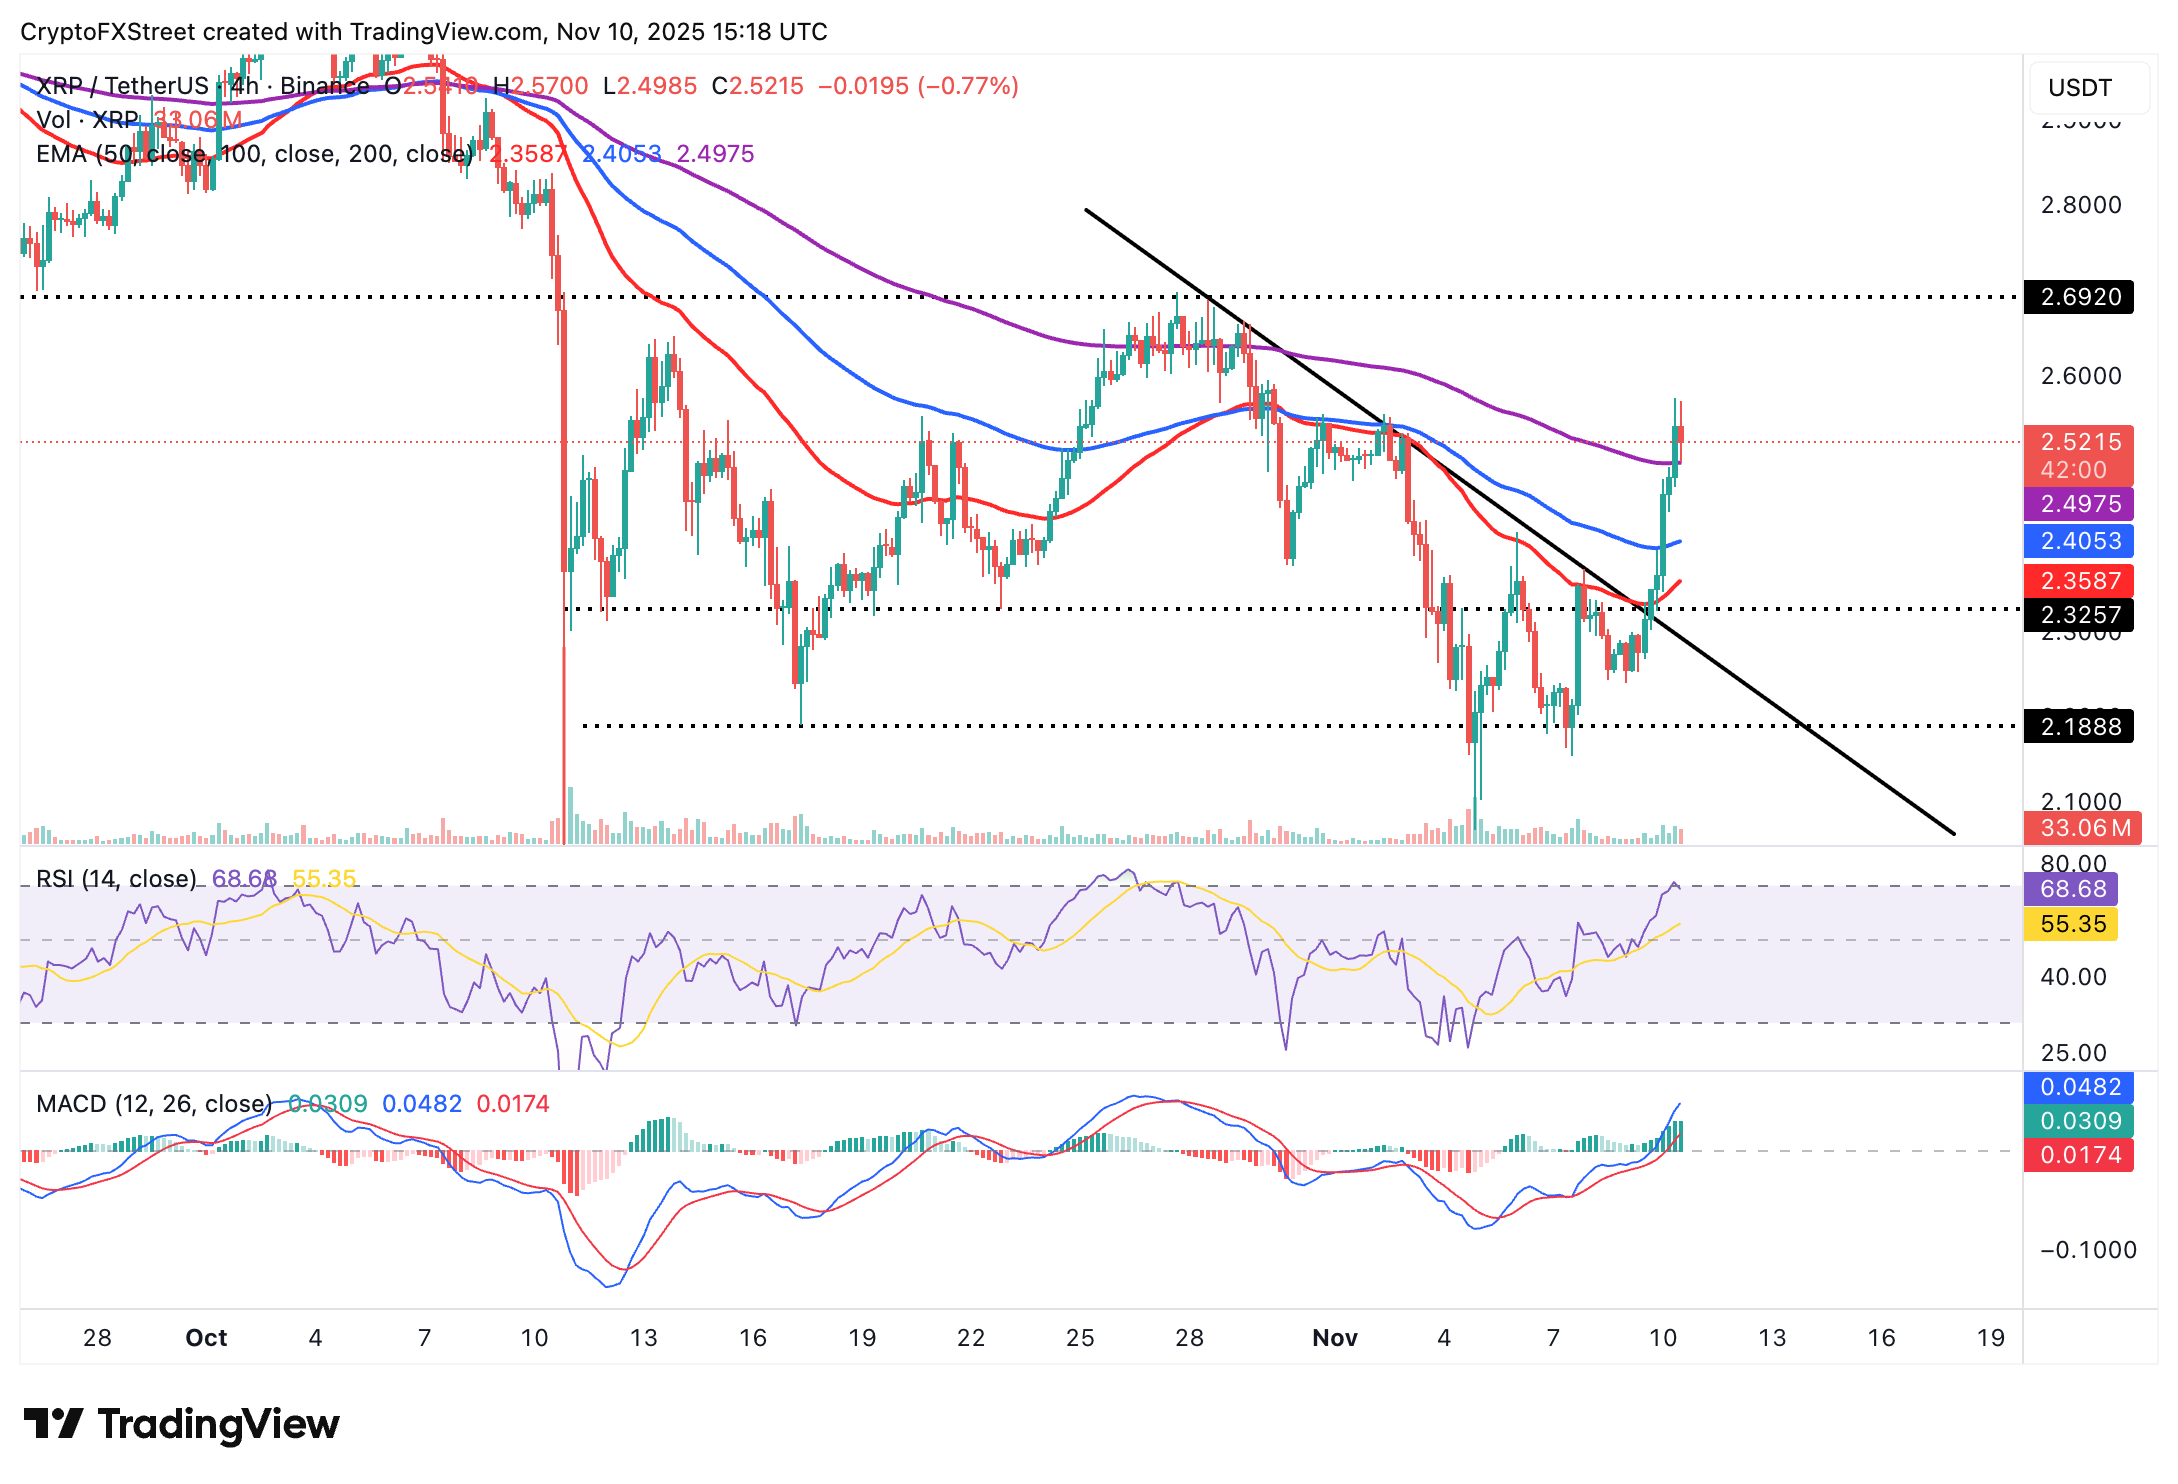This screenshot has width=2178, height=1484.
Task: Select the 2.3257 black price tag
Action: coord(2079,614)
